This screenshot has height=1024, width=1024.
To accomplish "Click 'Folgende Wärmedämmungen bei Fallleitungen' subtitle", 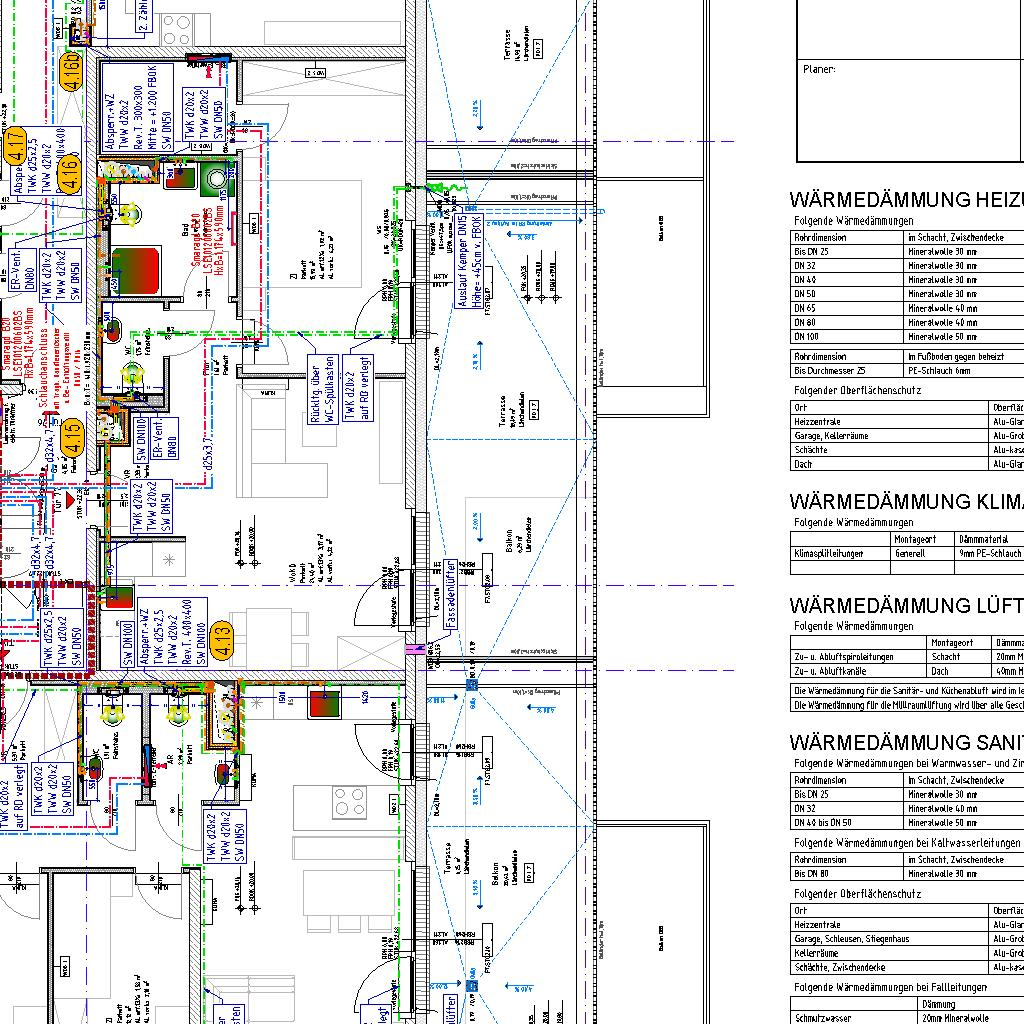I will pos(890,987).
